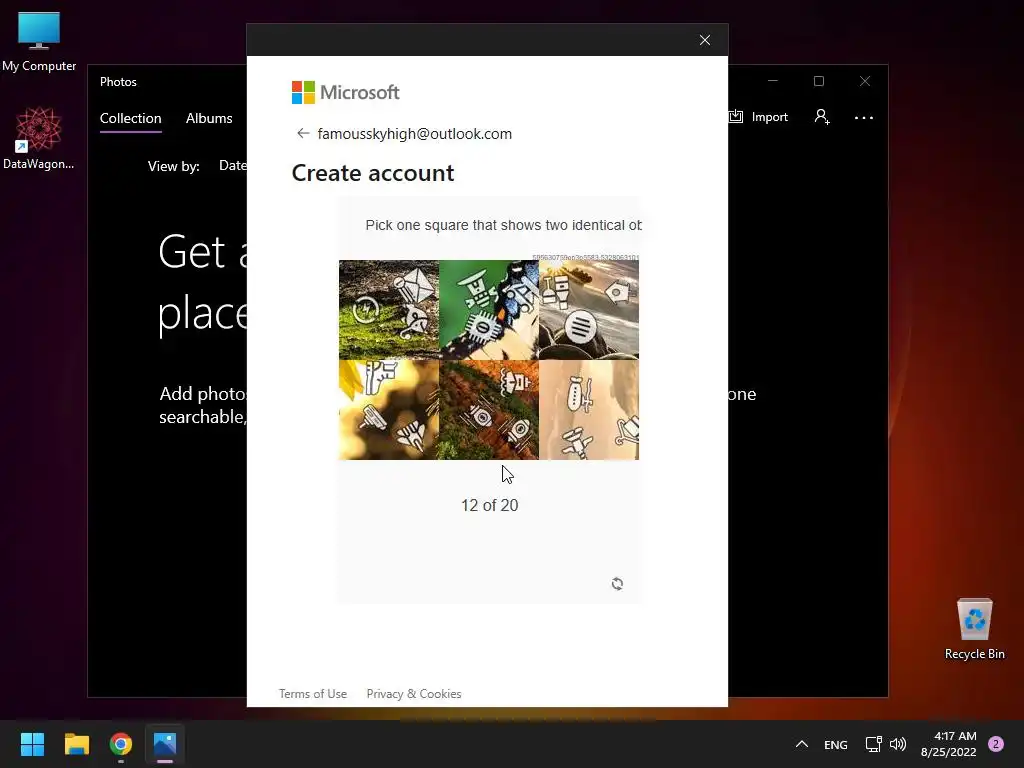The width and height of the screenshot is (1024, 768).
Task: Switch to Albums tab in Photos
Action: 209,118
